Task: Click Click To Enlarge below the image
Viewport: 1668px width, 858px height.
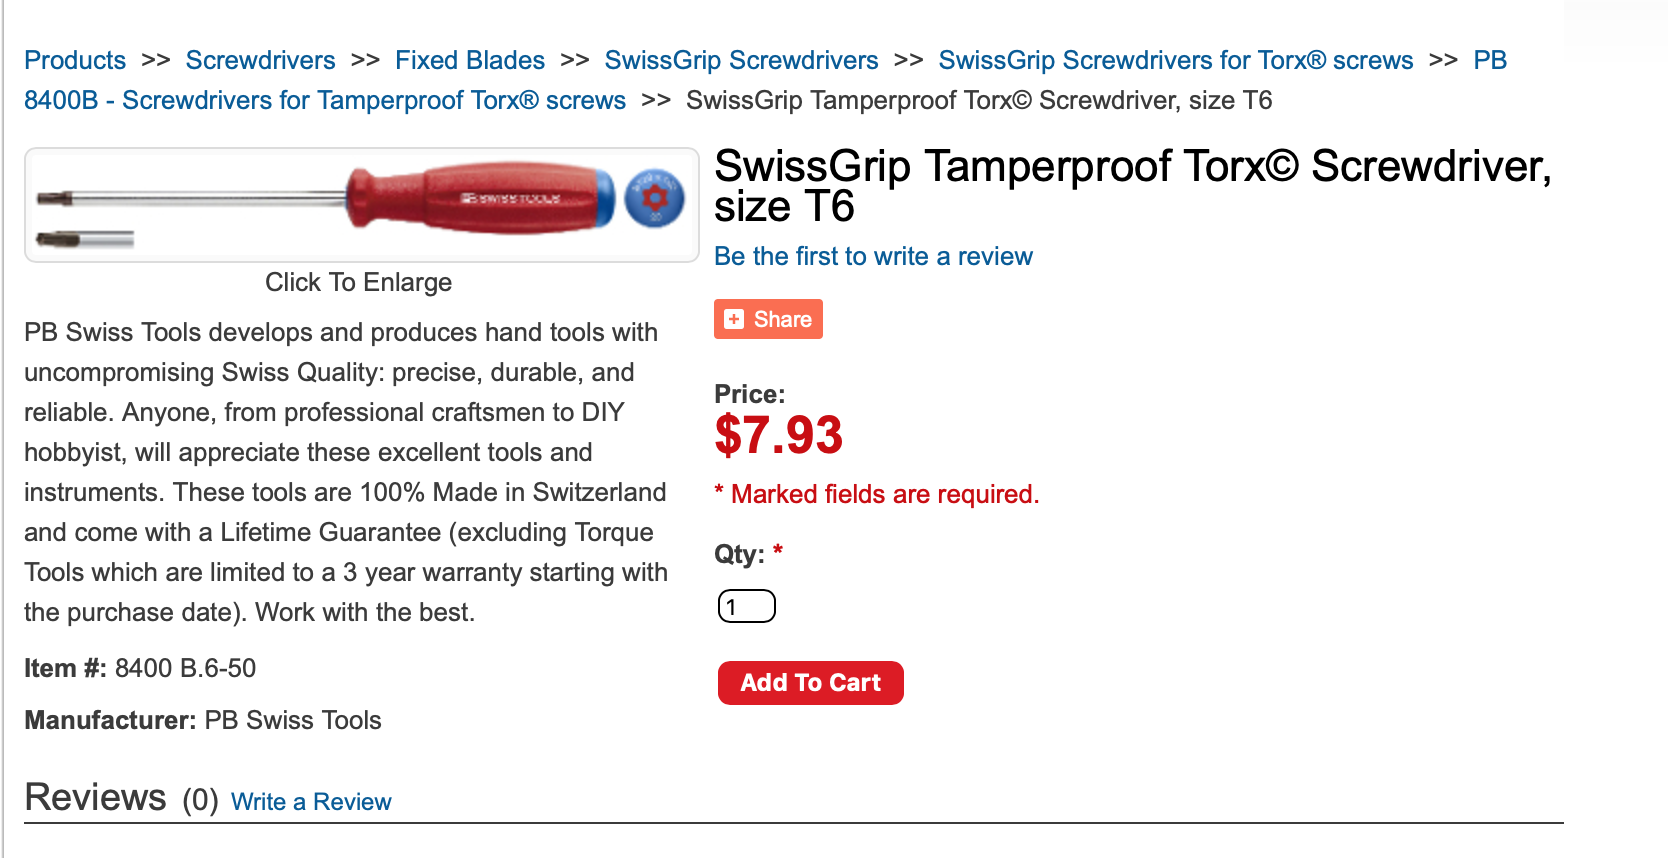Action: (358, 282)
